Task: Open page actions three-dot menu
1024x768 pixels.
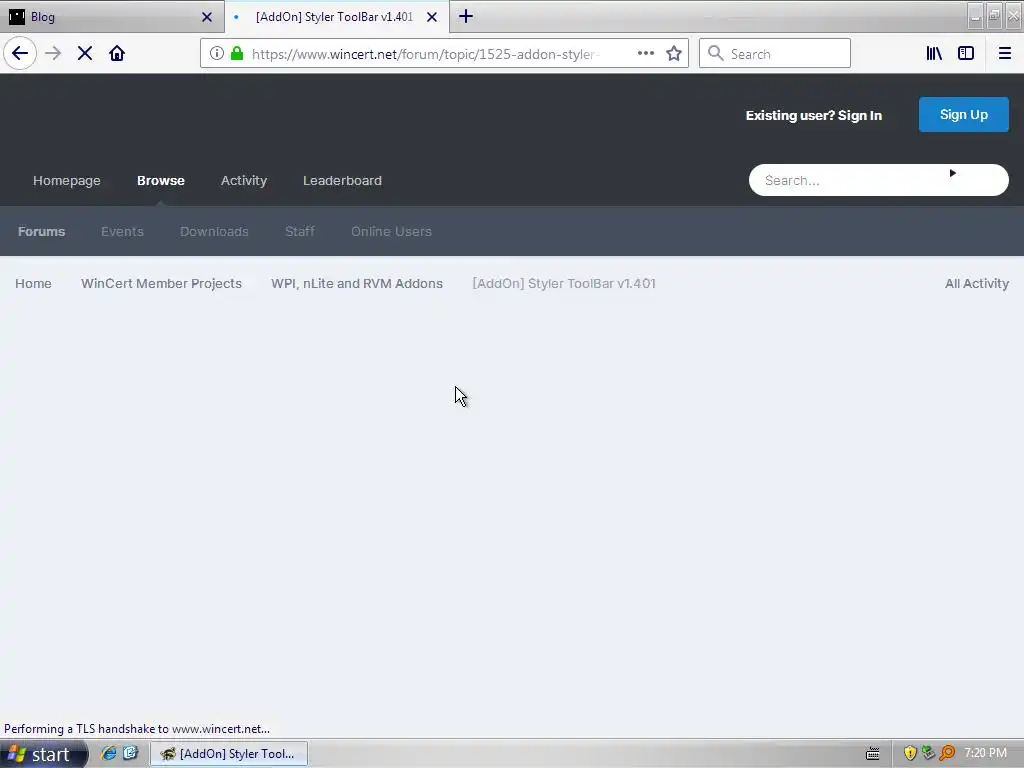Action: click(646, 54)
